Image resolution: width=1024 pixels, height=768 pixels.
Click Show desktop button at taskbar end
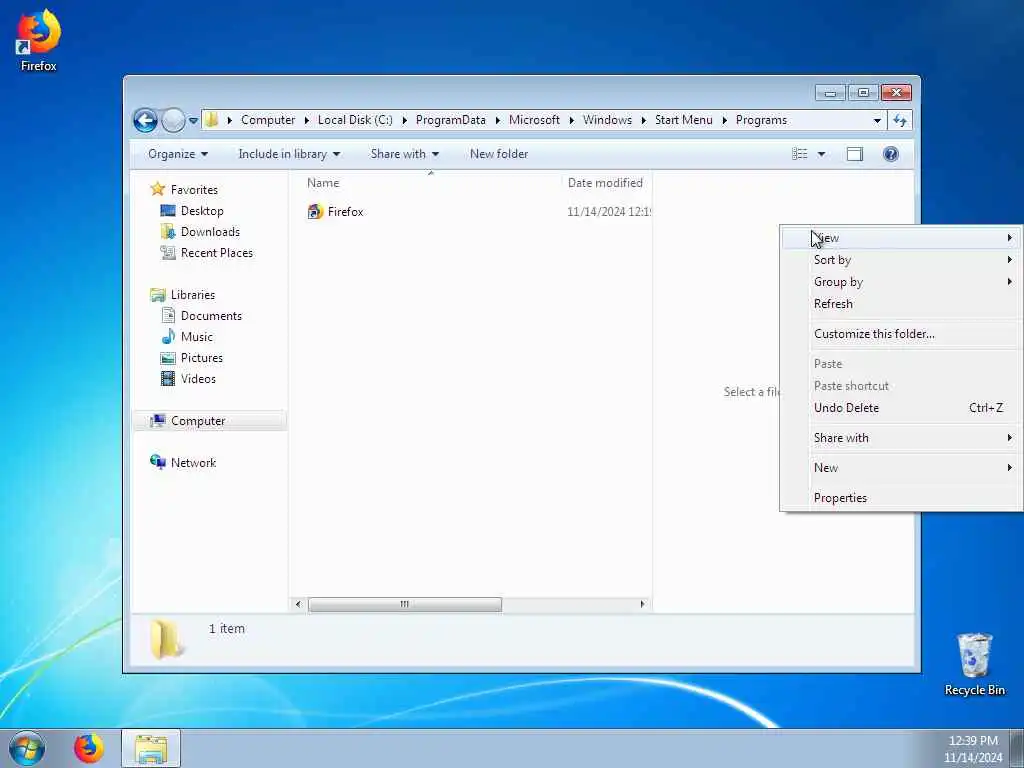(x=1017, y=748)
